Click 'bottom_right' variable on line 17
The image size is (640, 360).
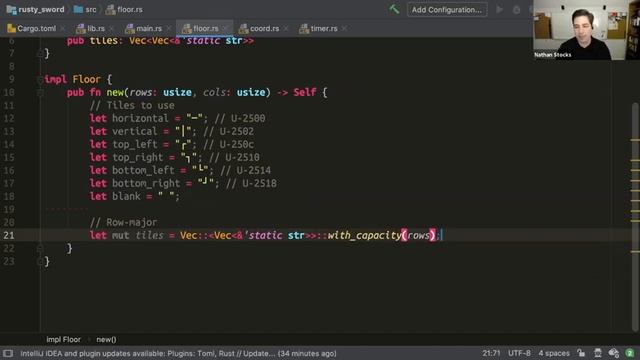pyautogui.click(x=146, y=184)
